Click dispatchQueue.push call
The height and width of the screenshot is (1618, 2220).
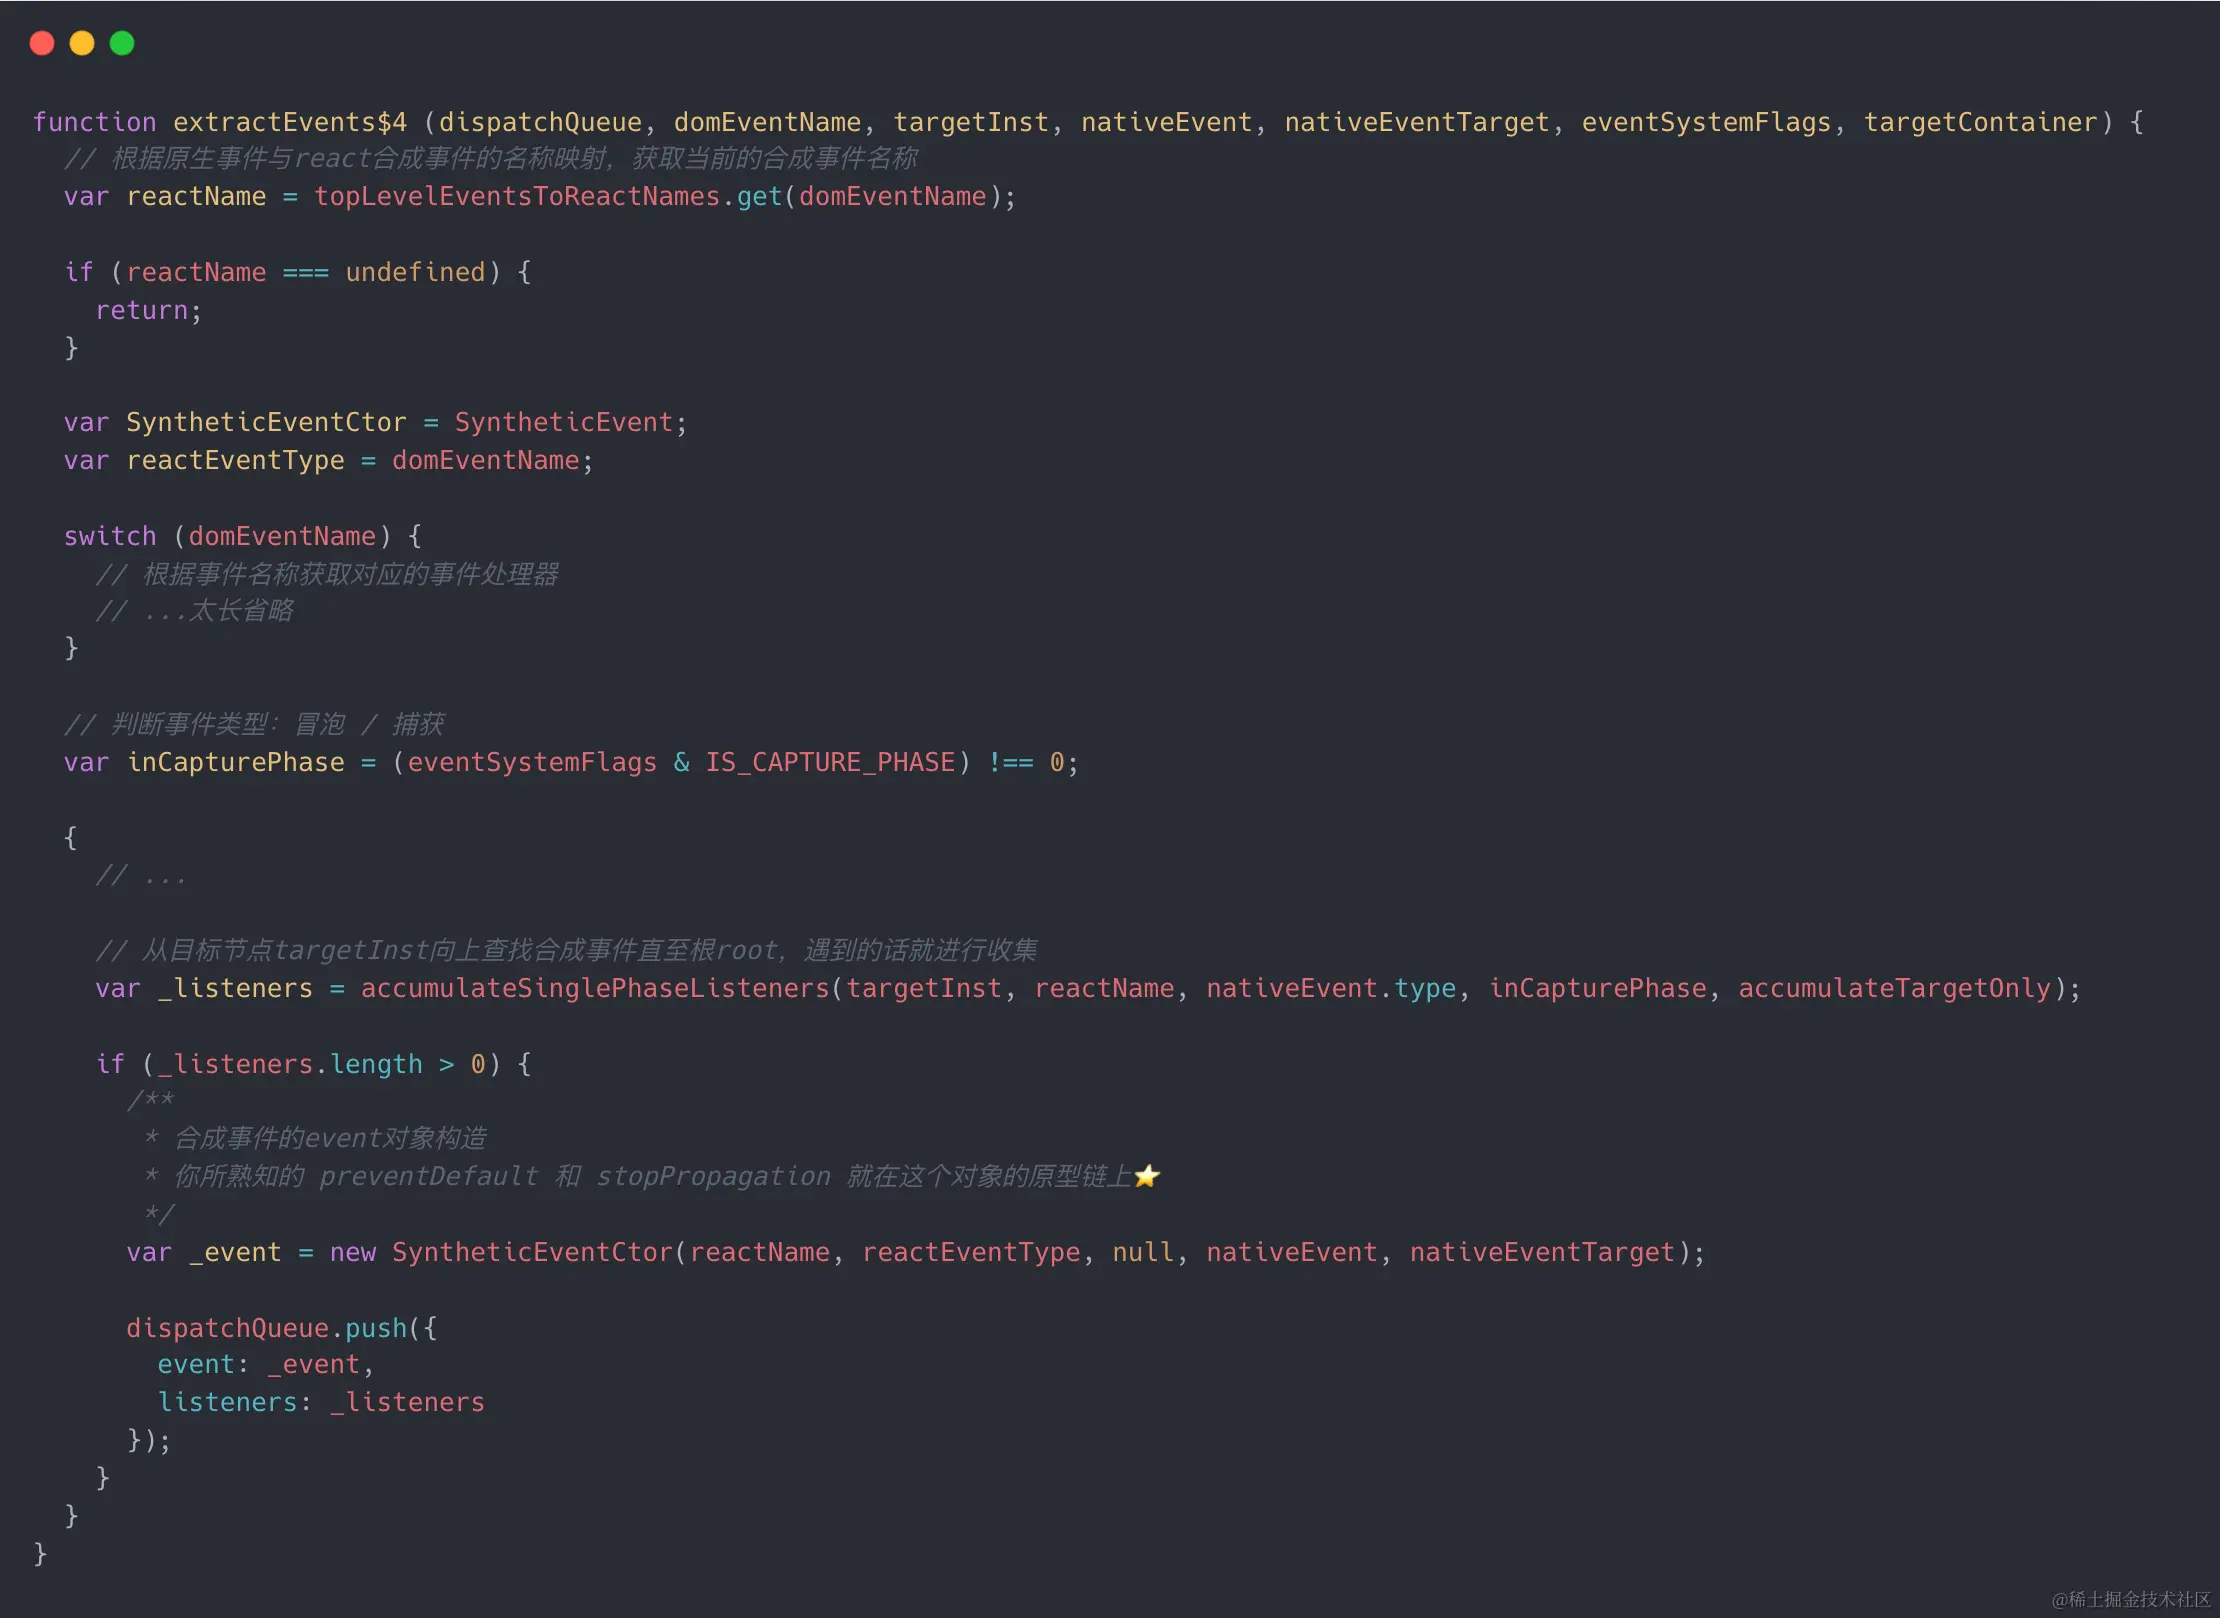[266, 1328]
